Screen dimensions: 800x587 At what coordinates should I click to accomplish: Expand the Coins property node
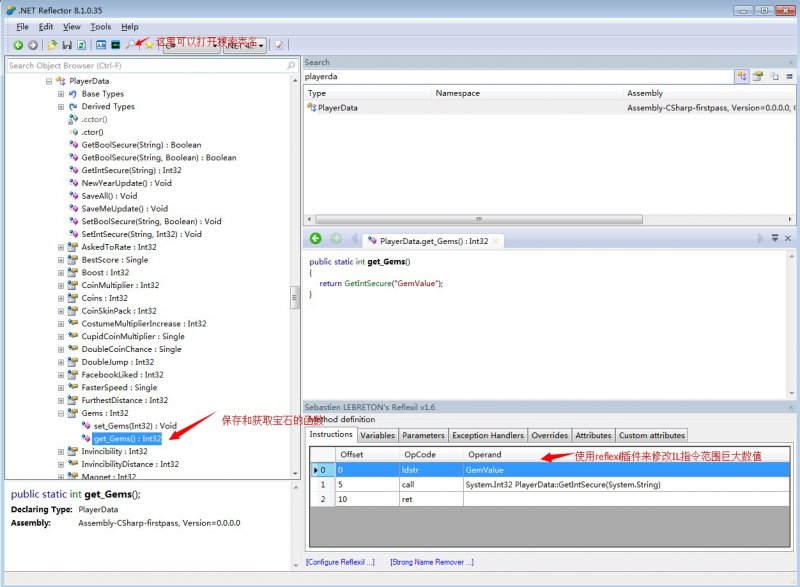(x=61, y=298)
